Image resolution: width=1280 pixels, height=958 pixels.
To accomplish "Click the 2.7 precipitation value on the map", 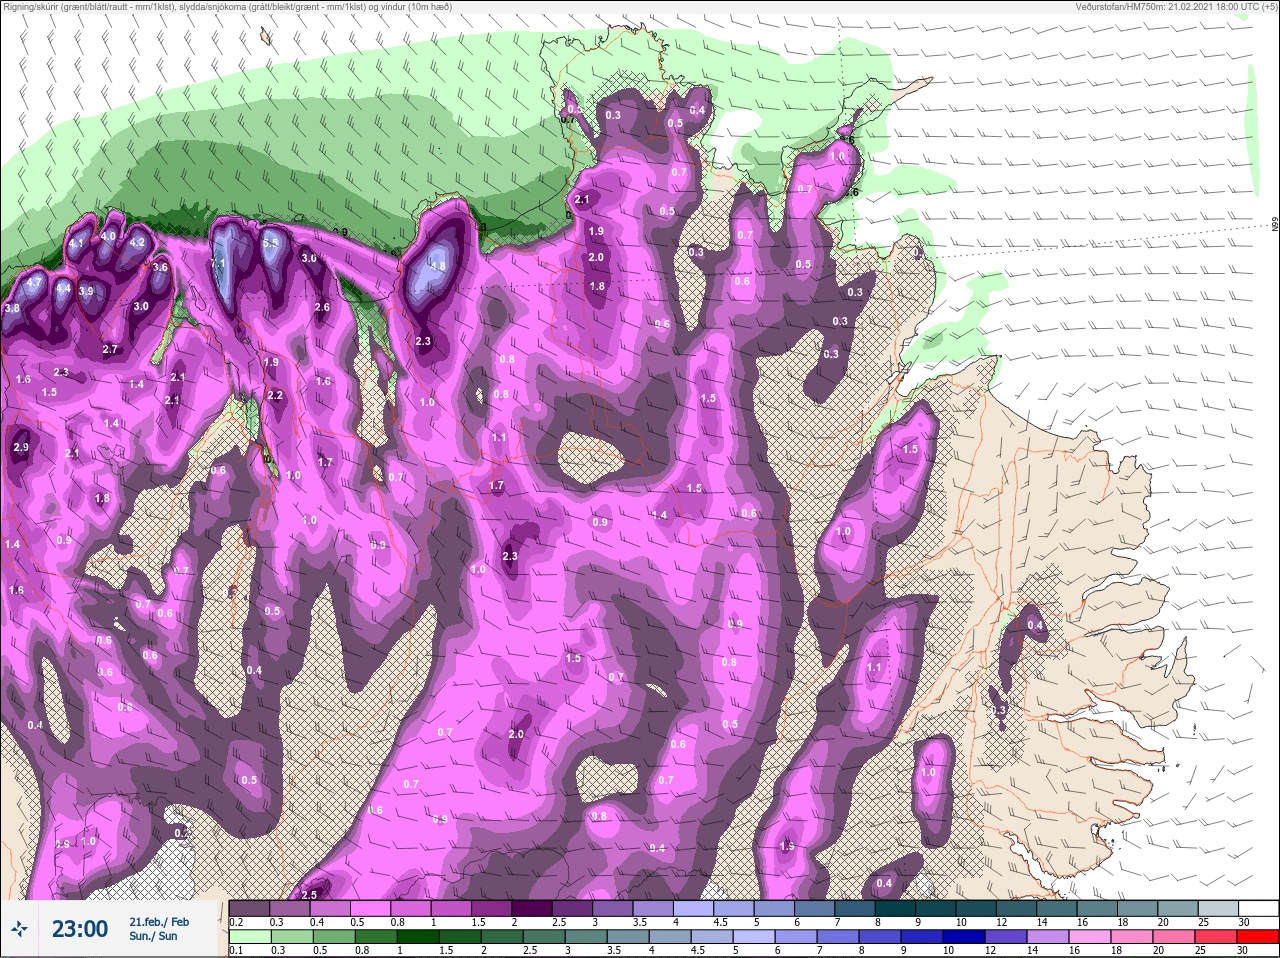I will [111, 349].
